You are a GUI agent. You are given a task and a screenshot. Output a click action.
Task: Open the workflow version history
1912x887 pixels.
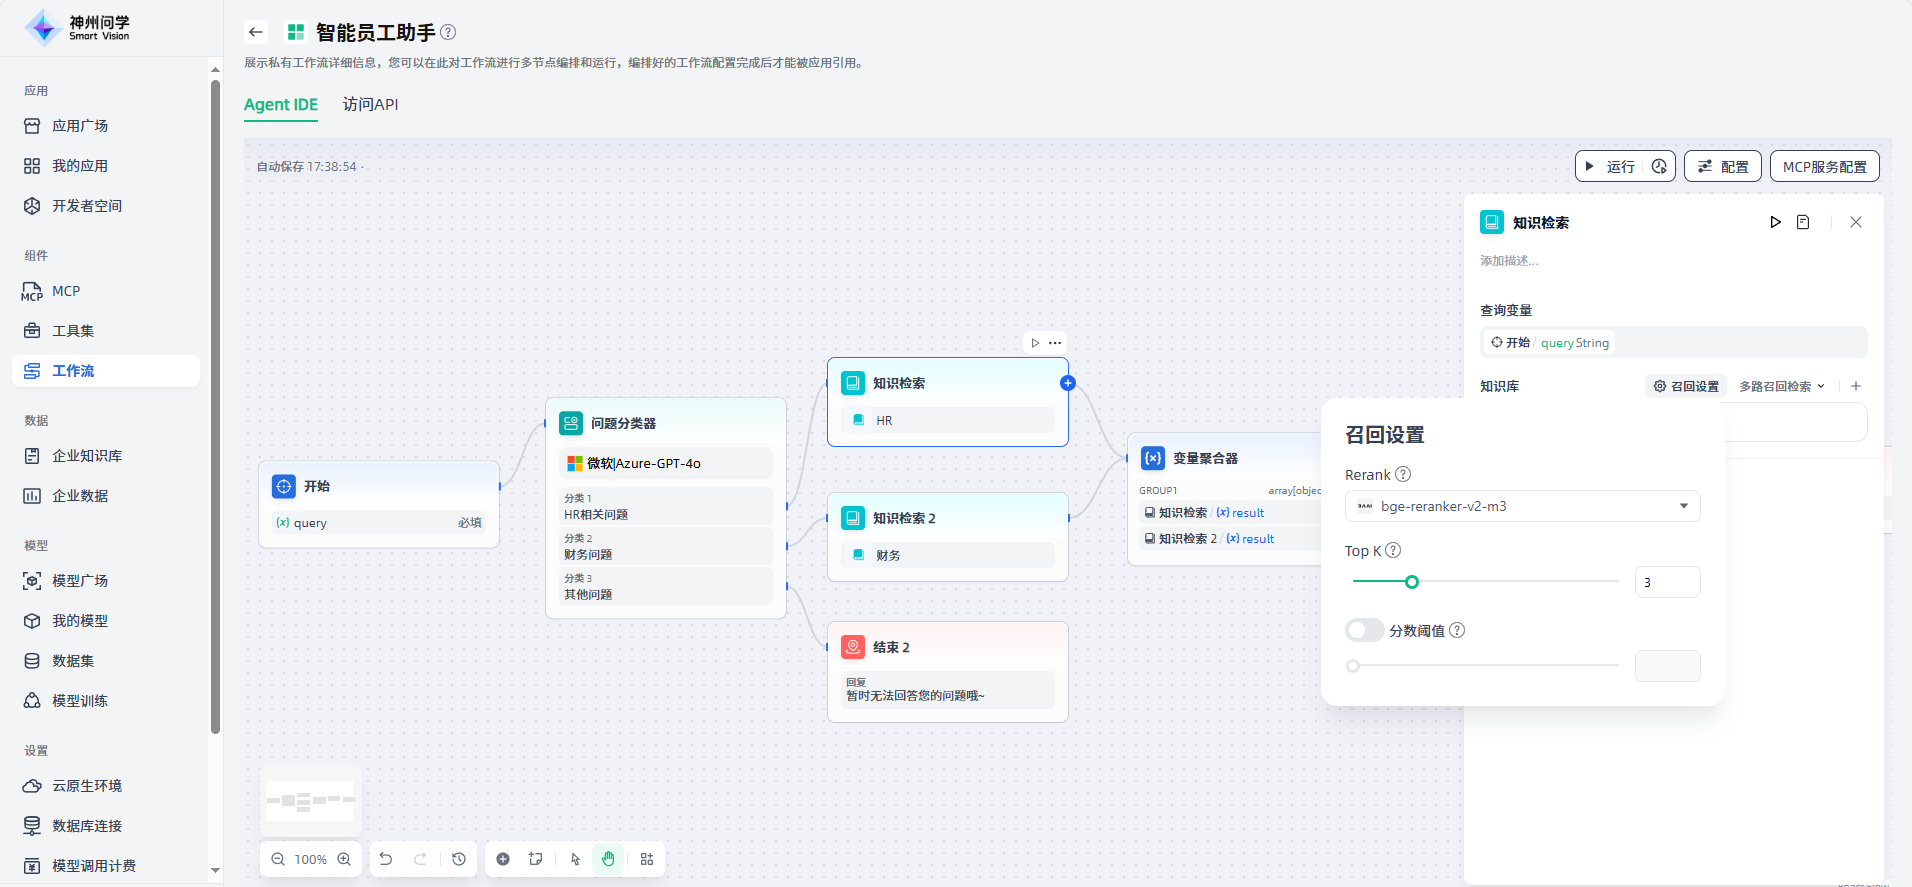[459, 859]
